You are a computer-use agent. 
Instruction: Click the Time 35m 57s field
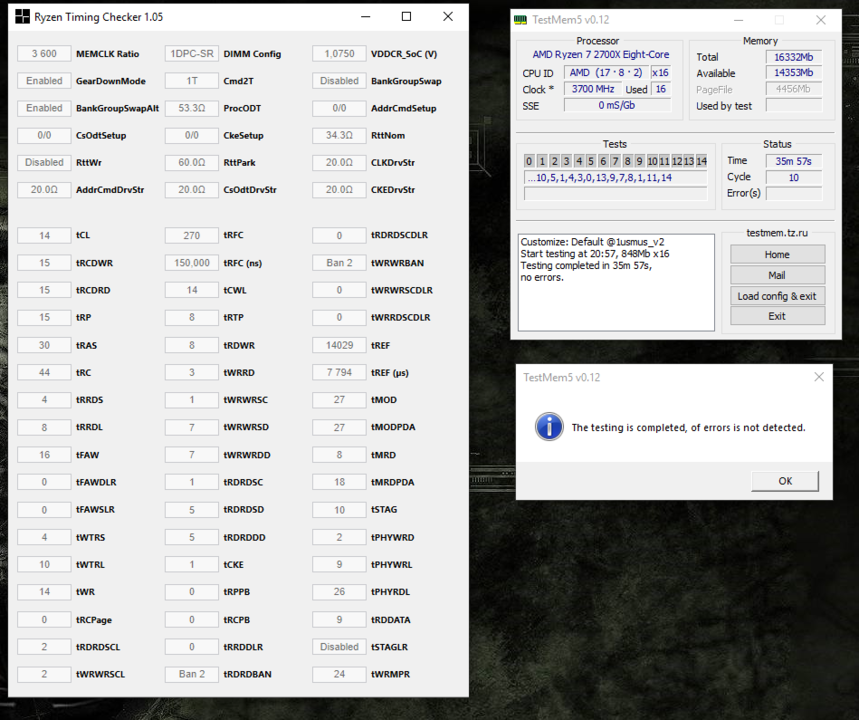click(x=794, y=161)
